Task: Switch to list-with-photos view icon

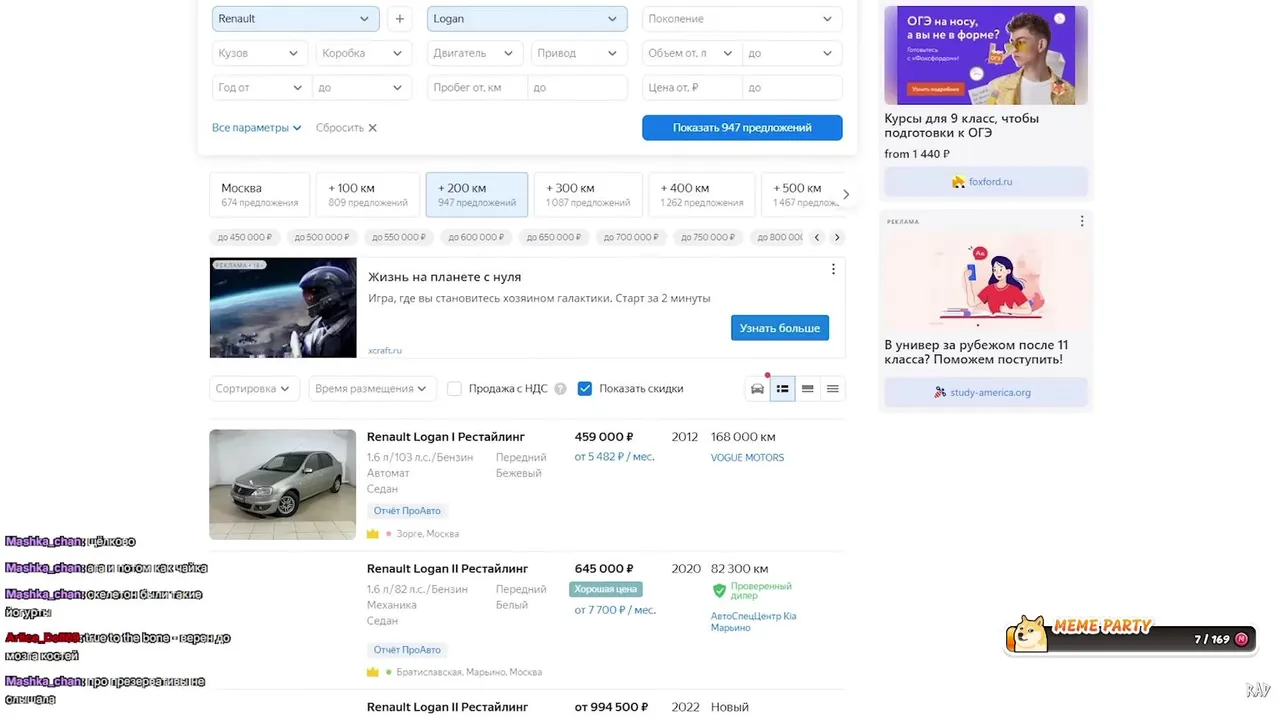Action: click(x=783, y=389)
